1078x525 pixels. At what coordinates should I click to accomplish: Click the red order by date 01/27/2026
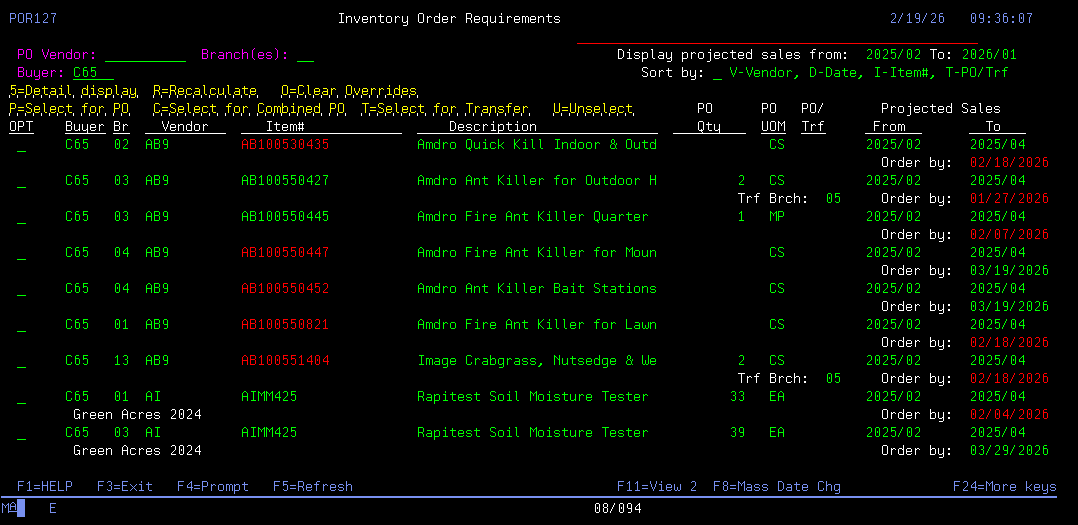[1009, 199]
